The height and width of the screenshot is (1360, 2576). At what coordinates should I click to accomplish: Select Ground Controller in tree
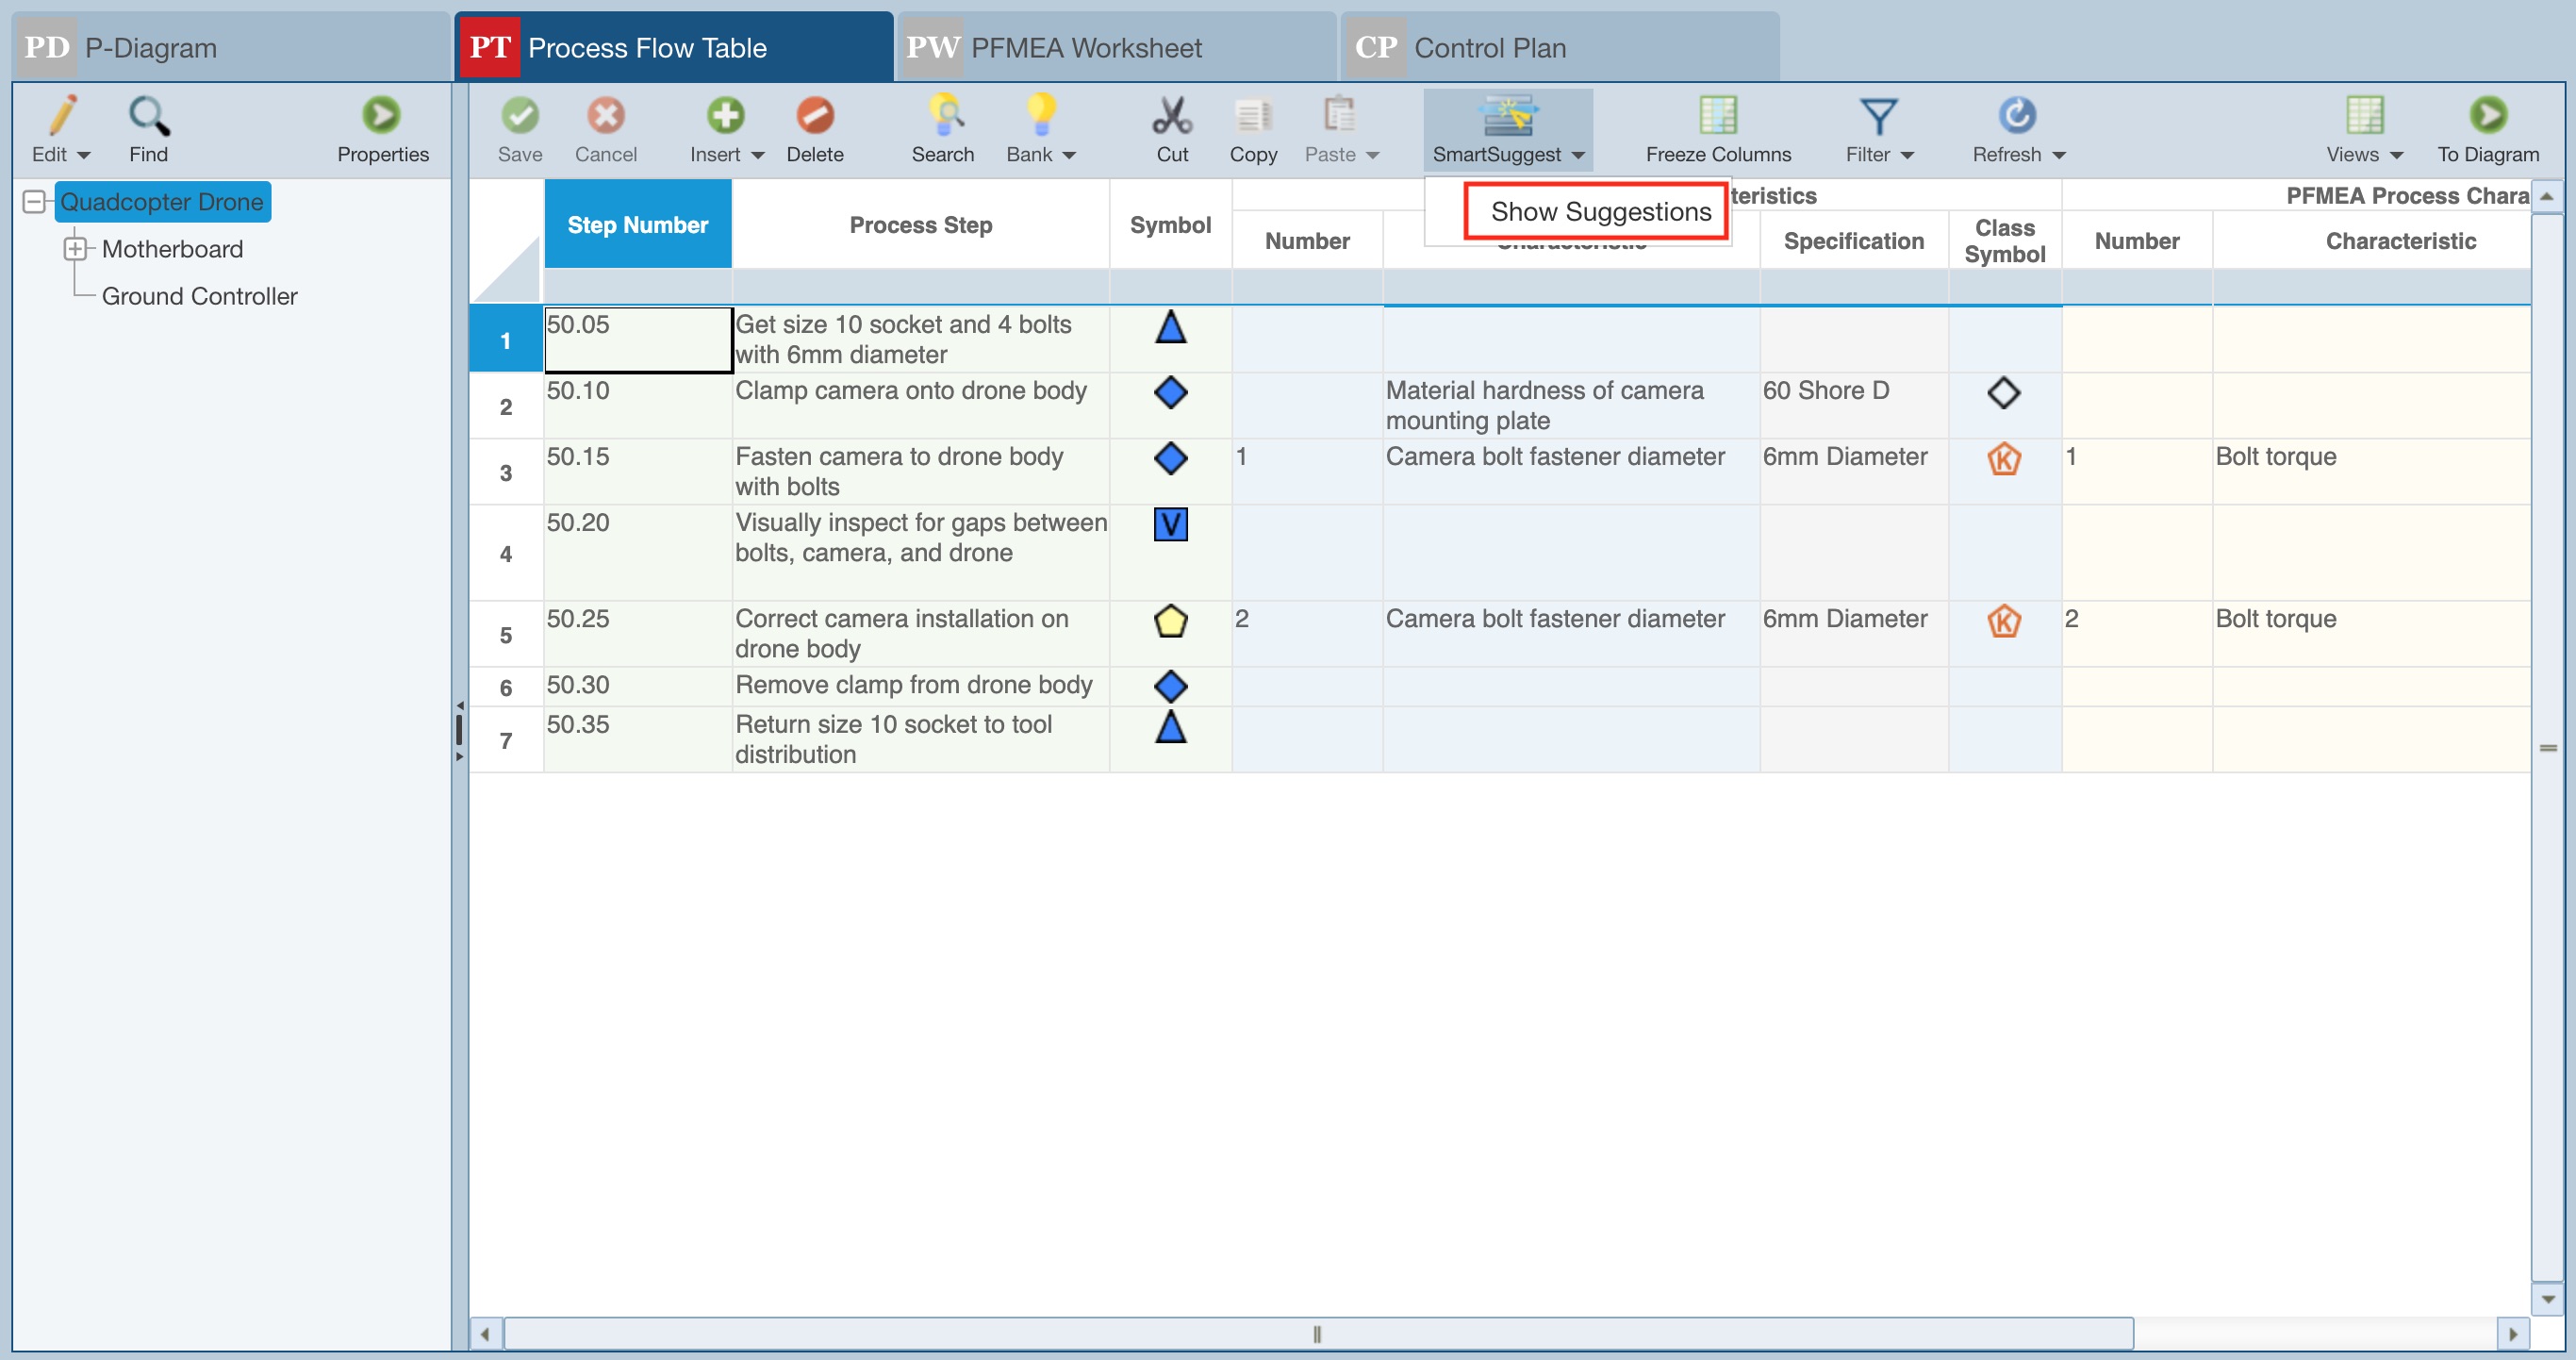click(x=199, y=296)
